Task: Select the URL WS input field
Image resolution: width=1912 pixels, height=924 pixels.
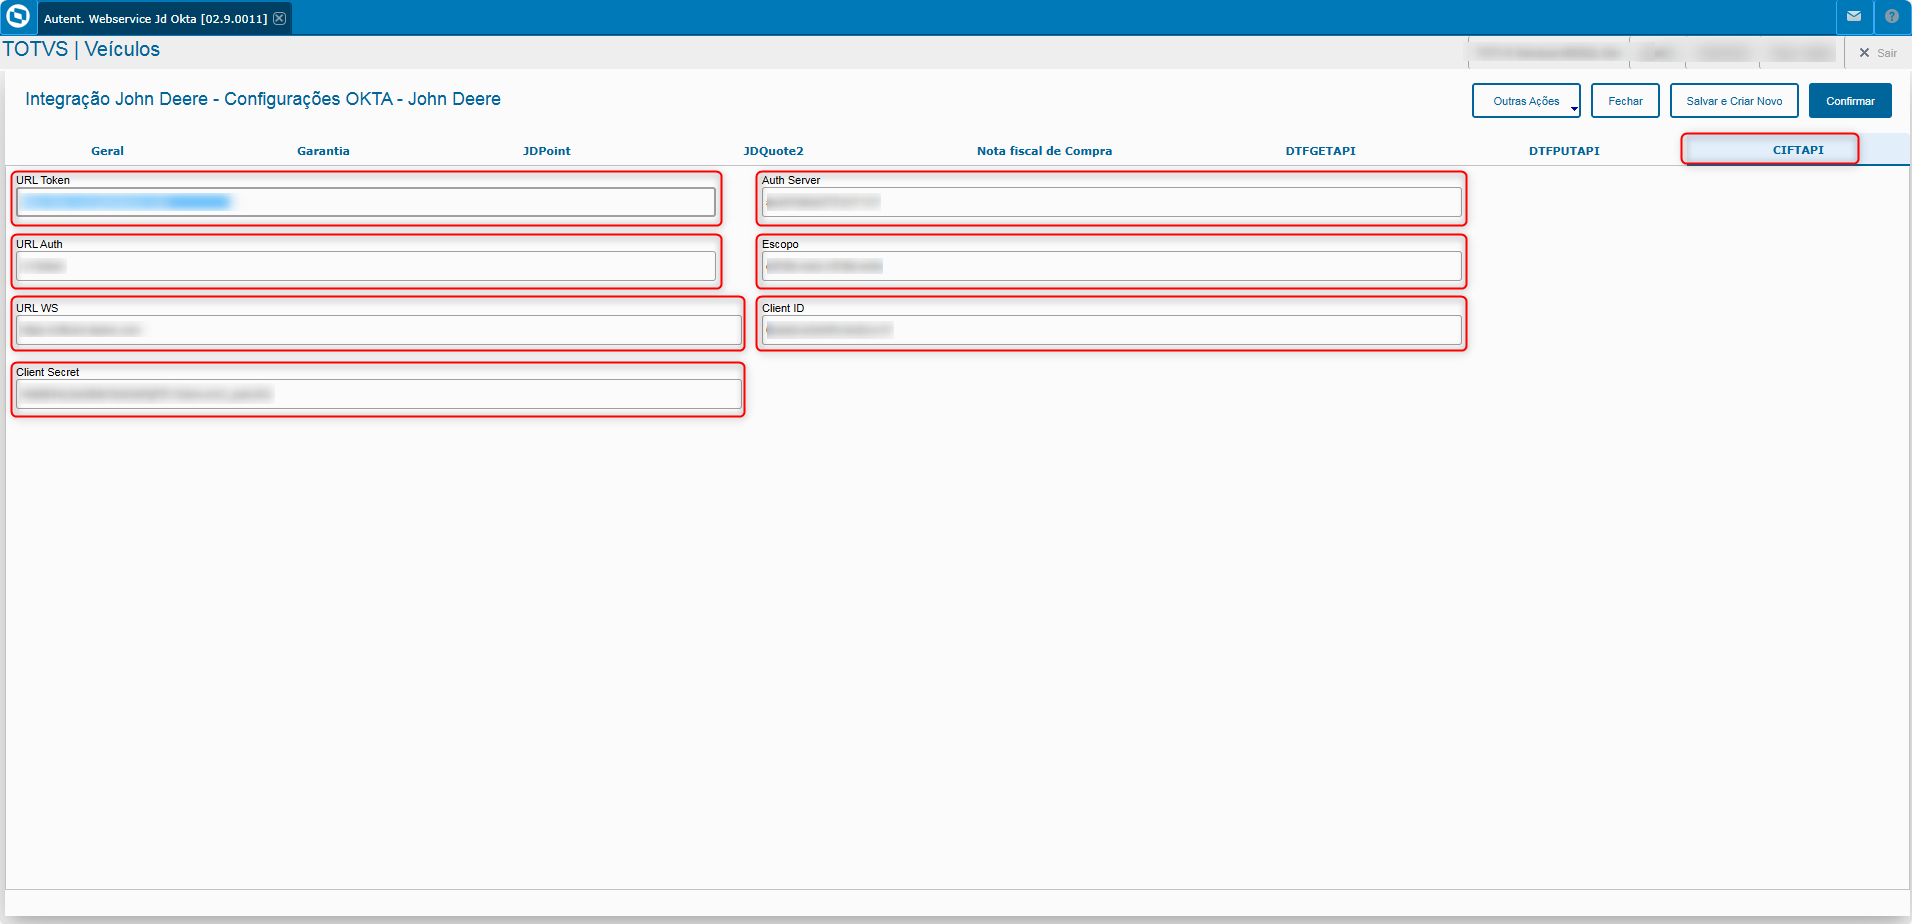Action: tap(379, 330)
